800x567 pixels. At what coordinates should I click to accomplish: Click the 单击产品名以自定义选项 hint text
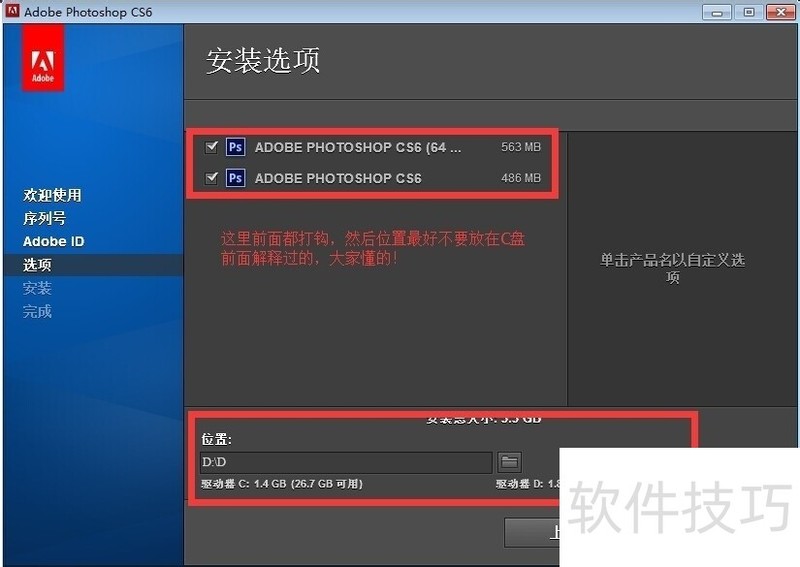point(672,268)
